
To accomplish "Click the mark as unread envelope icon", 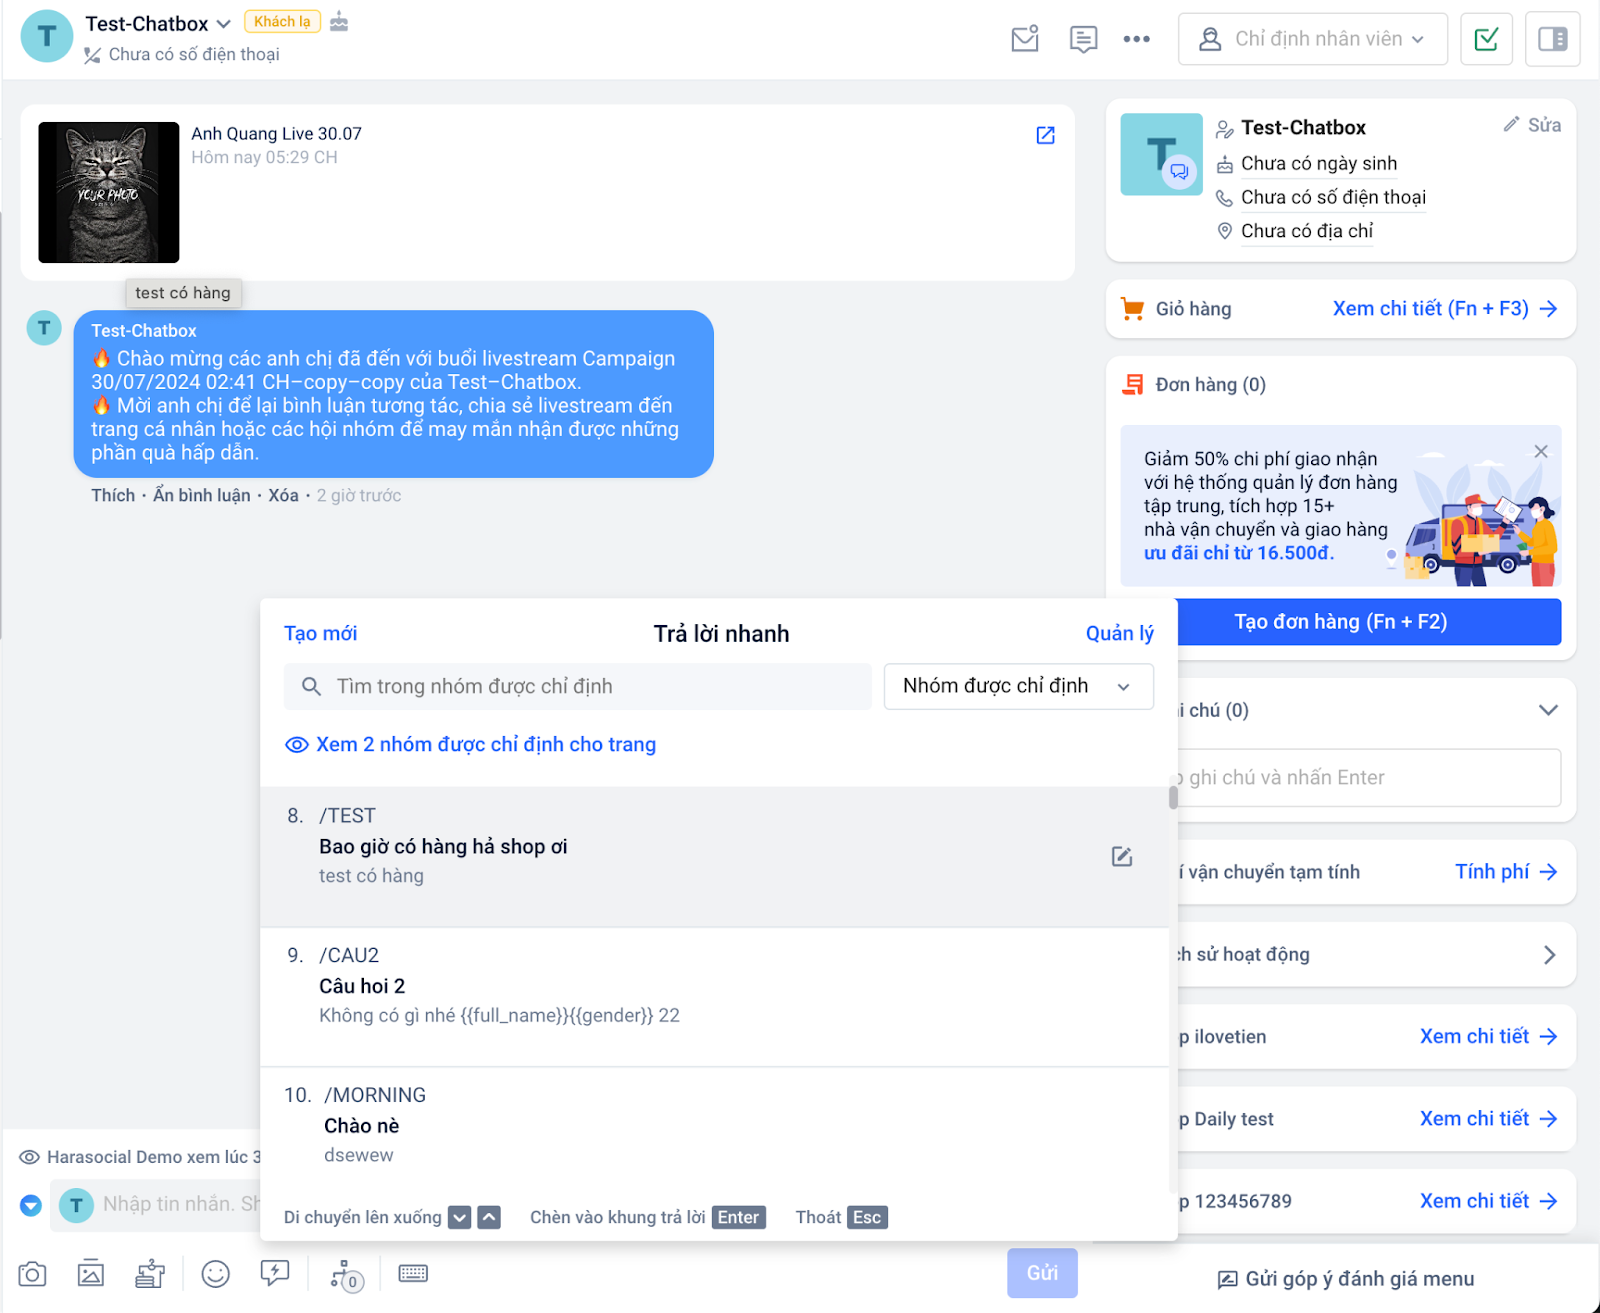I will pyautogui.click(x=1025, y=39).
